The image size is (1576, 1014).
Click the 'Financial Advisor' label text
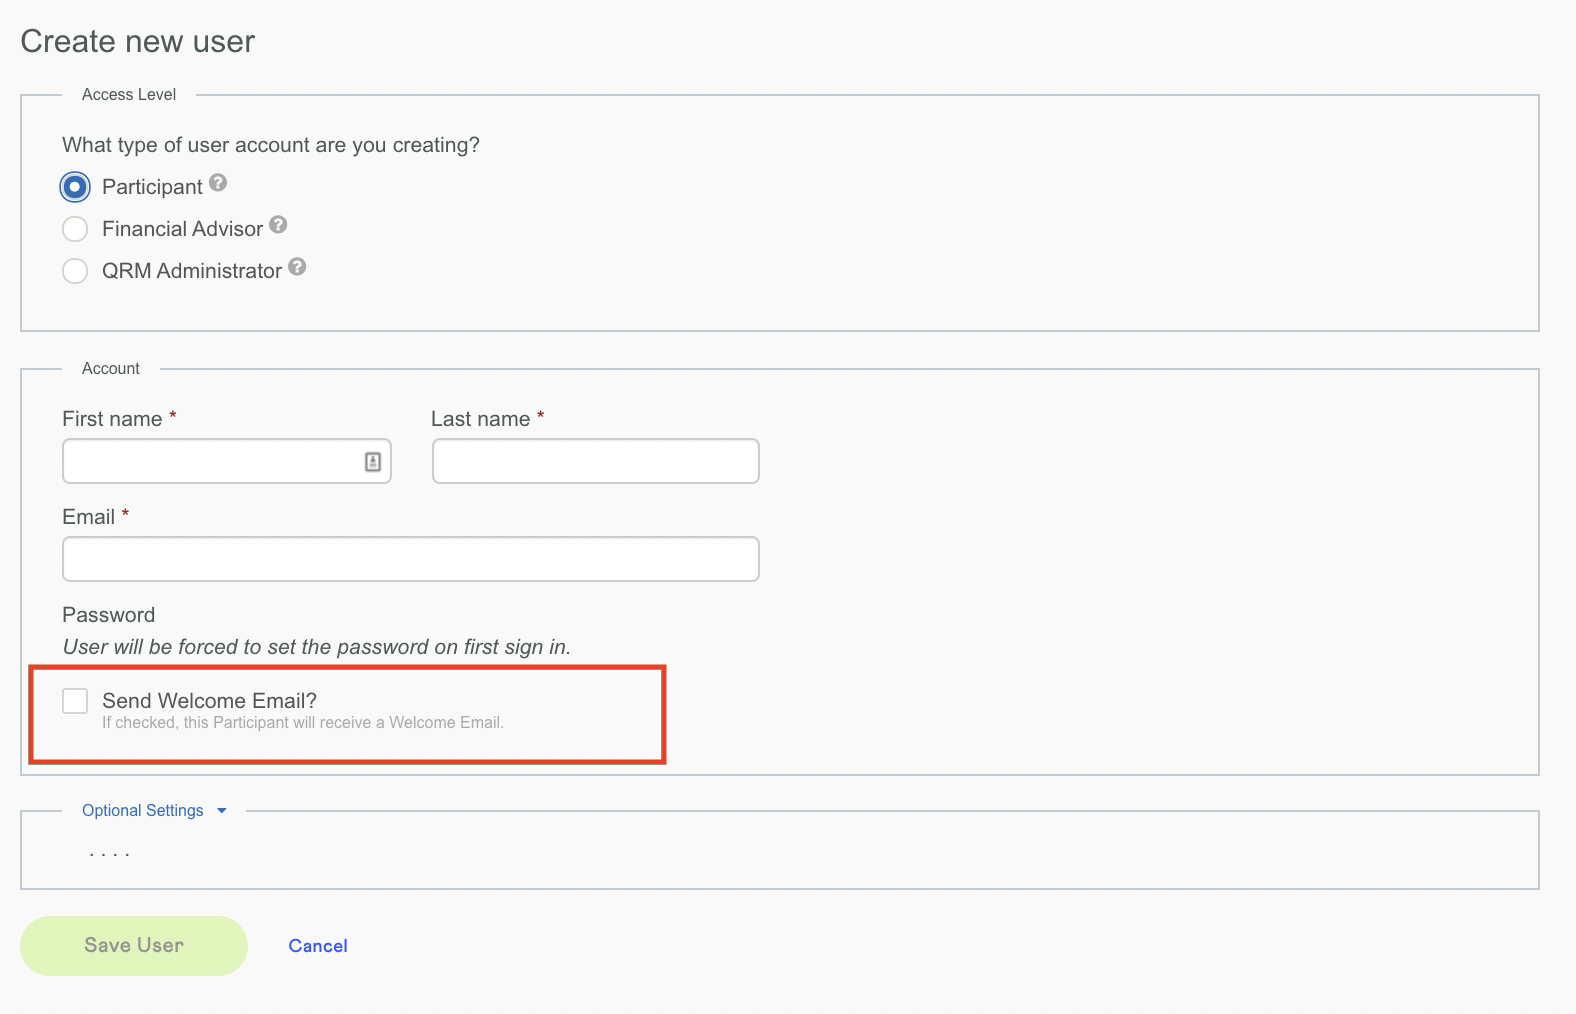(182, 229)
